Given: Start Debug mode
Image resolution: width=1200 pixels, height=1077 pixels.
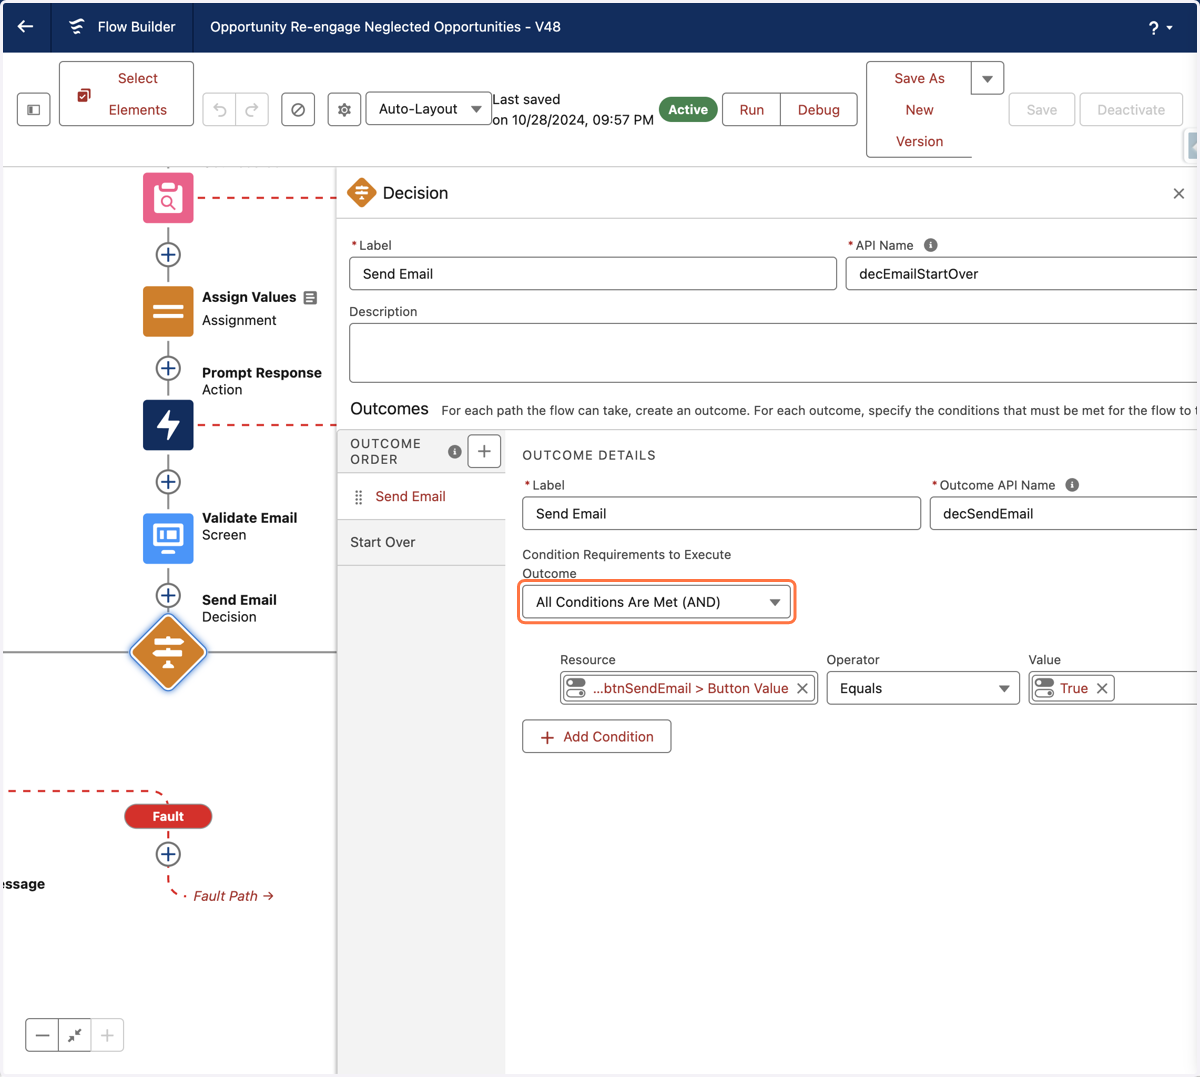Looking at the screenshot, I should point(819,110).
